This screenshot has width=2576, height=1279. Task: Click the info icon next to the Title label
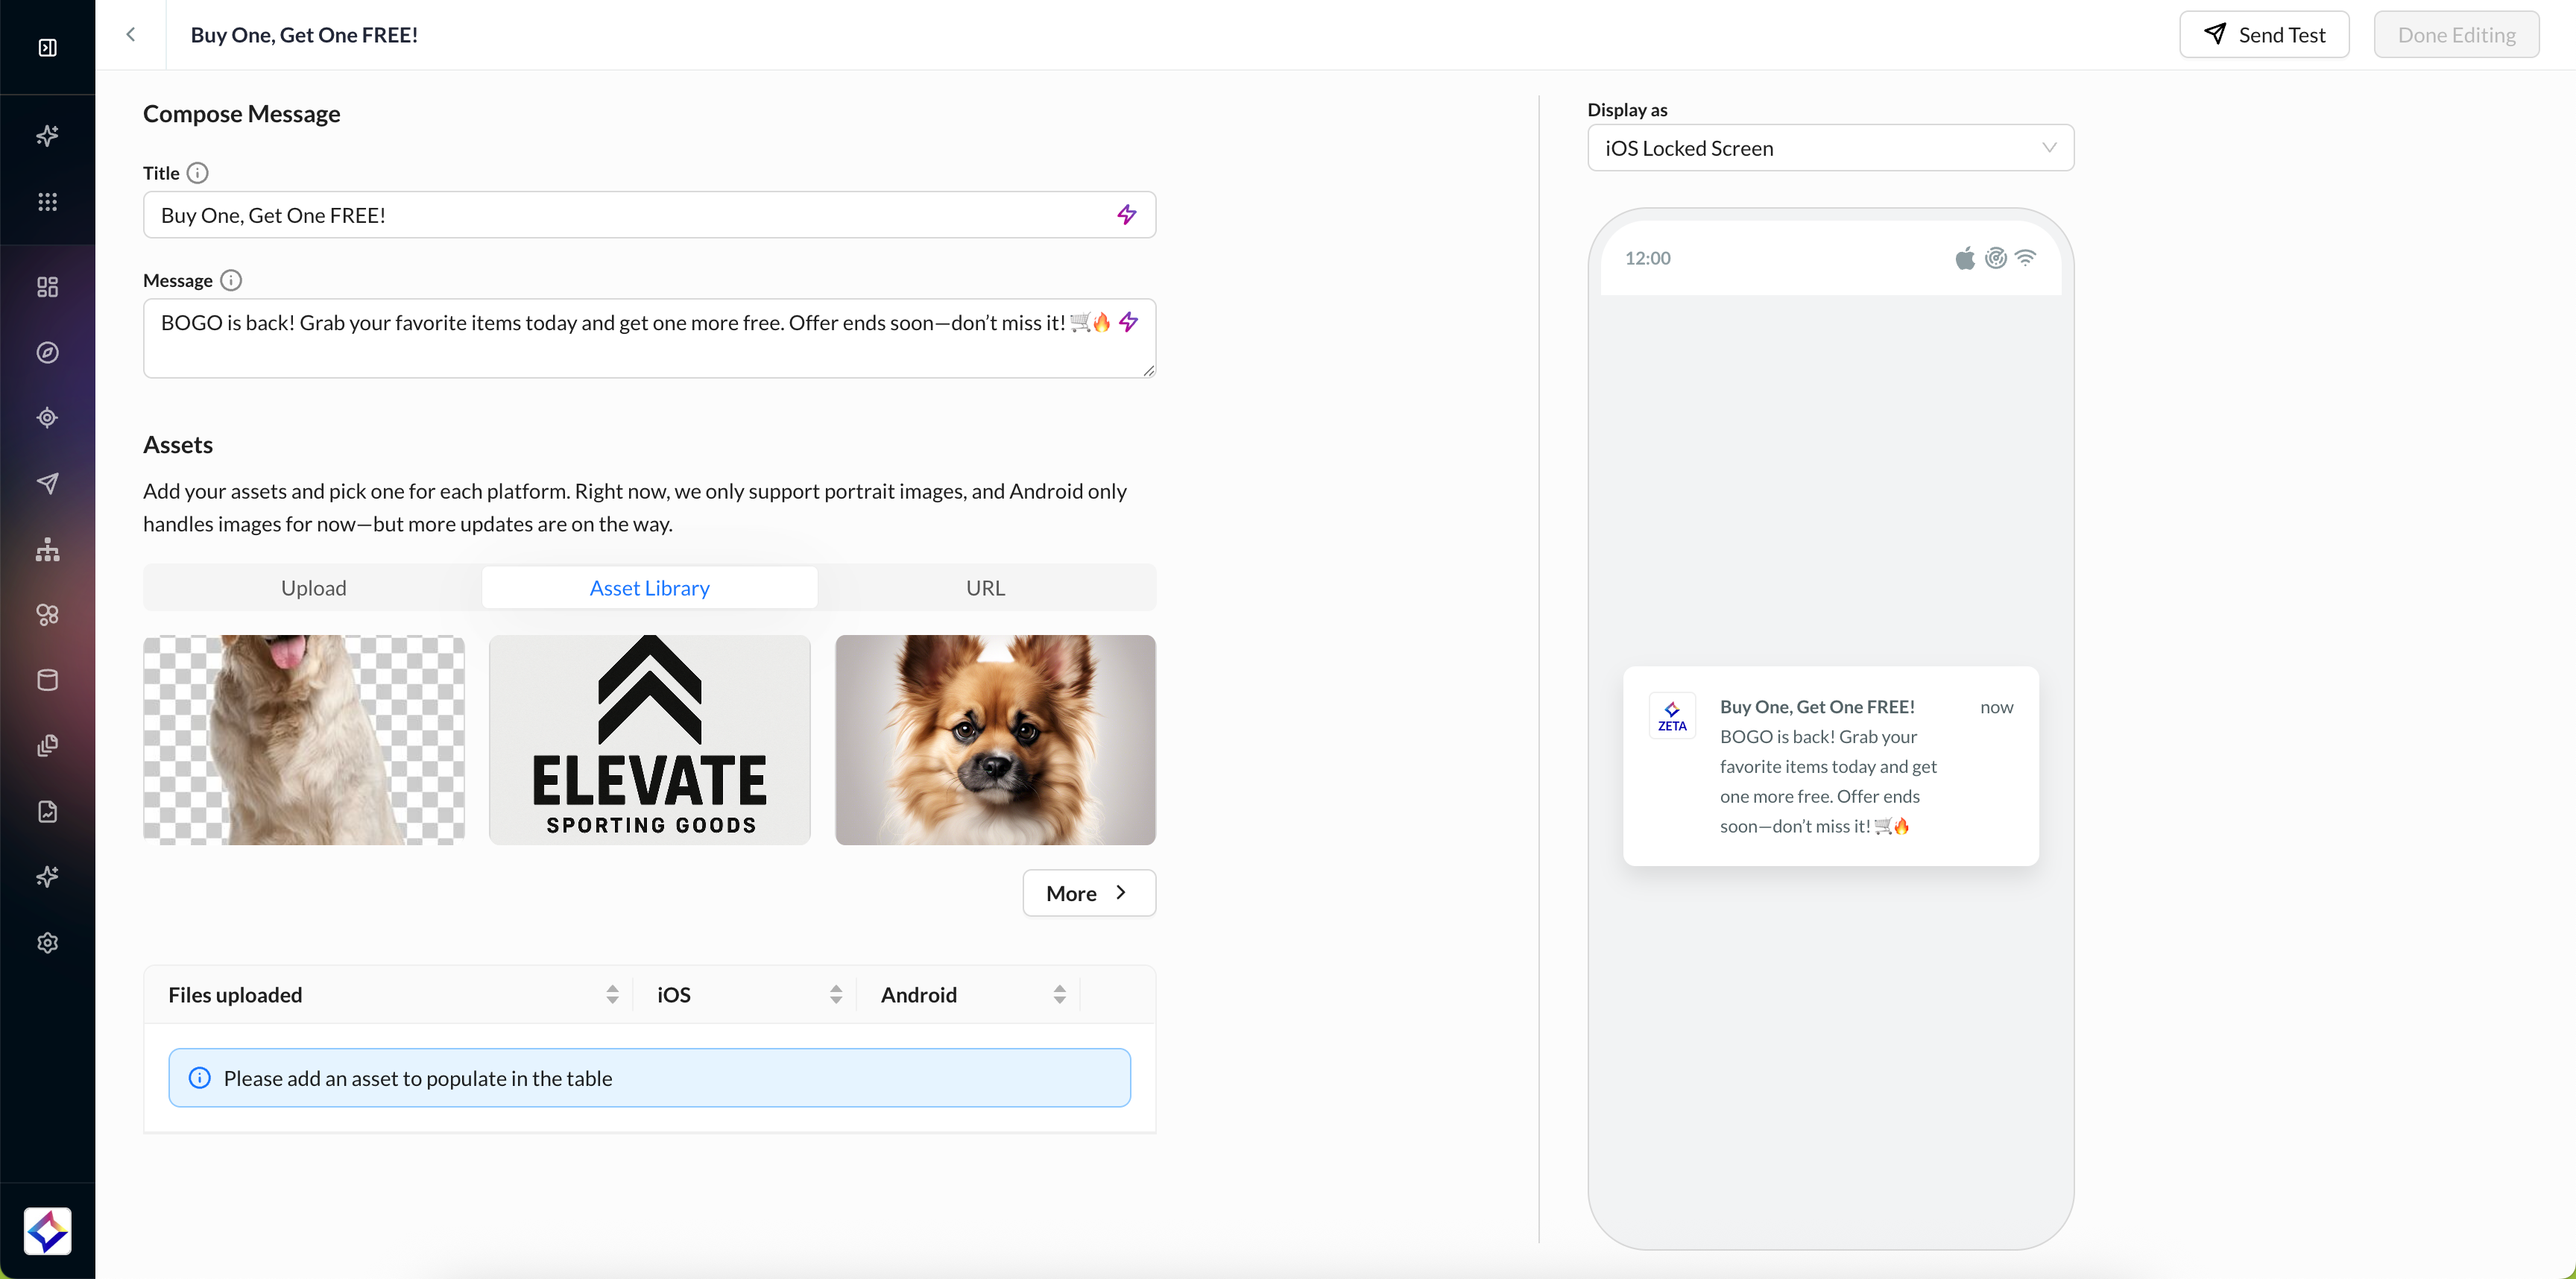[x=198, y=173]
